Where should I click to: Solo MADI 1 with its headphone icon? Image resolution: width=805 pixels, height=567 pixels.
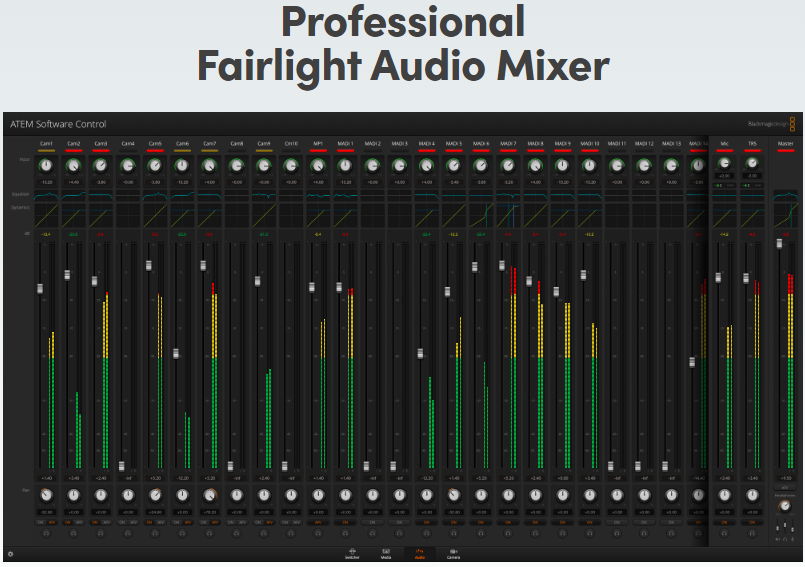pyautogui.click(x=346, y=534)
